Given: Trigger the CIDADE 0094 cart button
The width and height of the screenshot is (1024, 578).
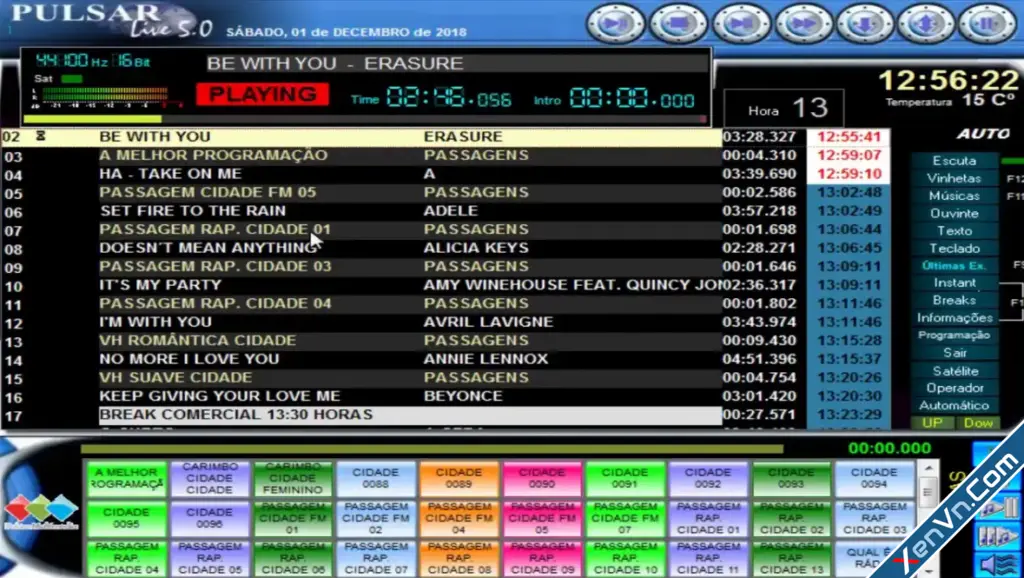Looking at the screenshot, I should tap(874, 479).
